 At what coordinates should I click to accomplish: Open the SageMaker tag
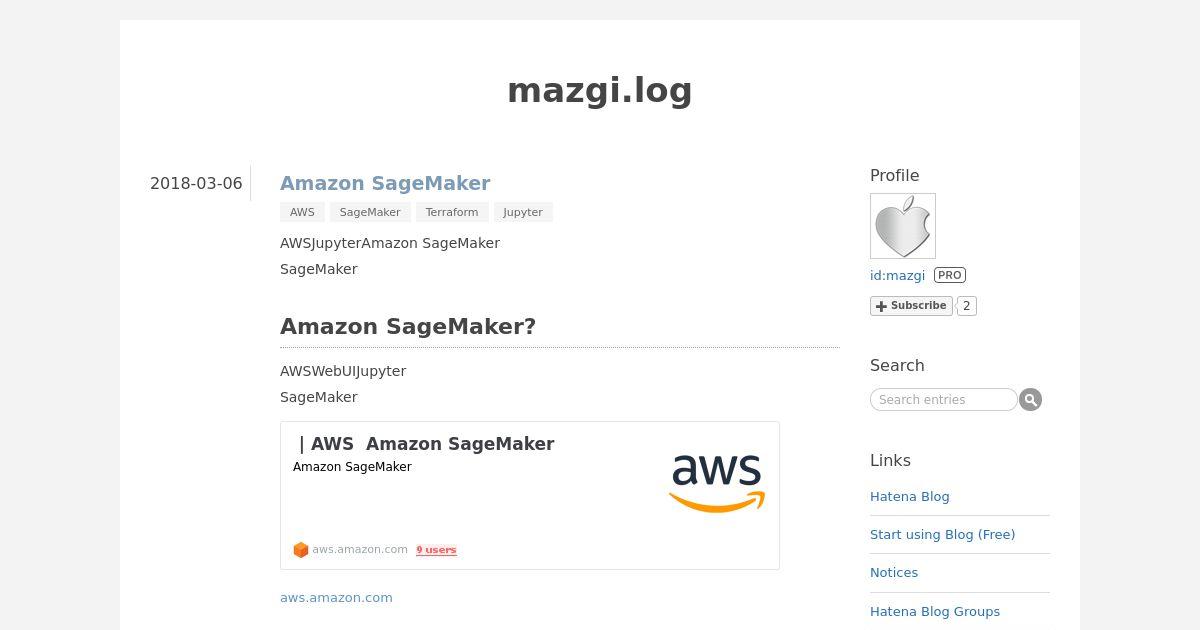click(x=370, y=212)
